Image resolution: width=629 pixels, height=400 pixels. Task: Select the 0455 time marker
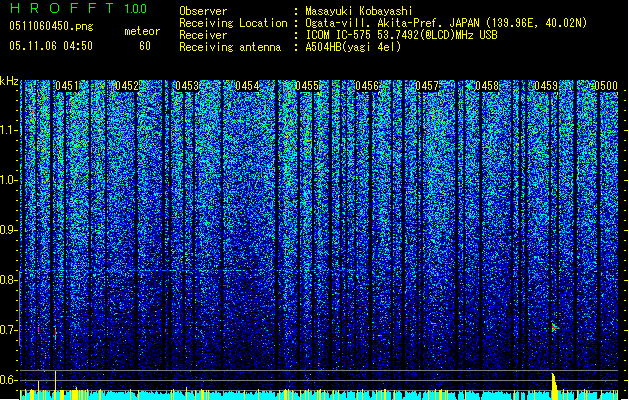(307, 86)
